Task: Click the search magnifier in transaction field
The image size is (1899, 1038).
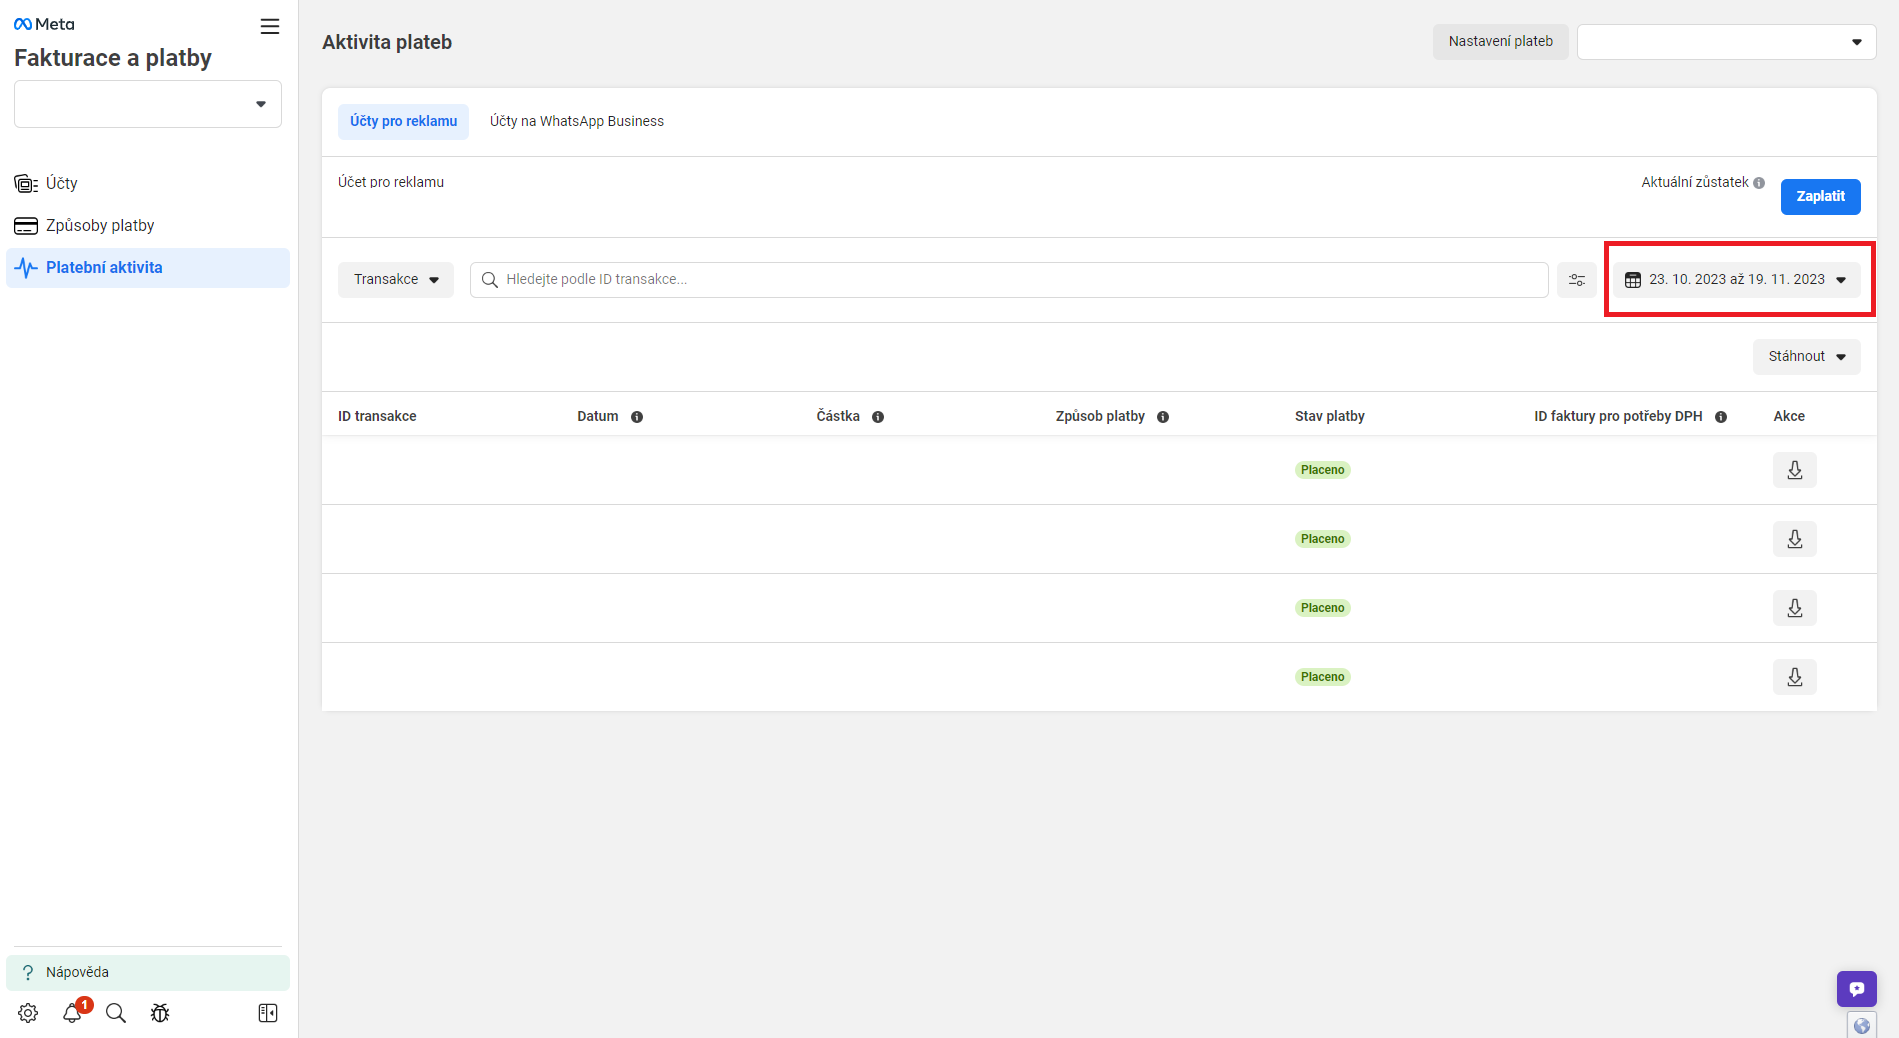Action: pos(490,280)
